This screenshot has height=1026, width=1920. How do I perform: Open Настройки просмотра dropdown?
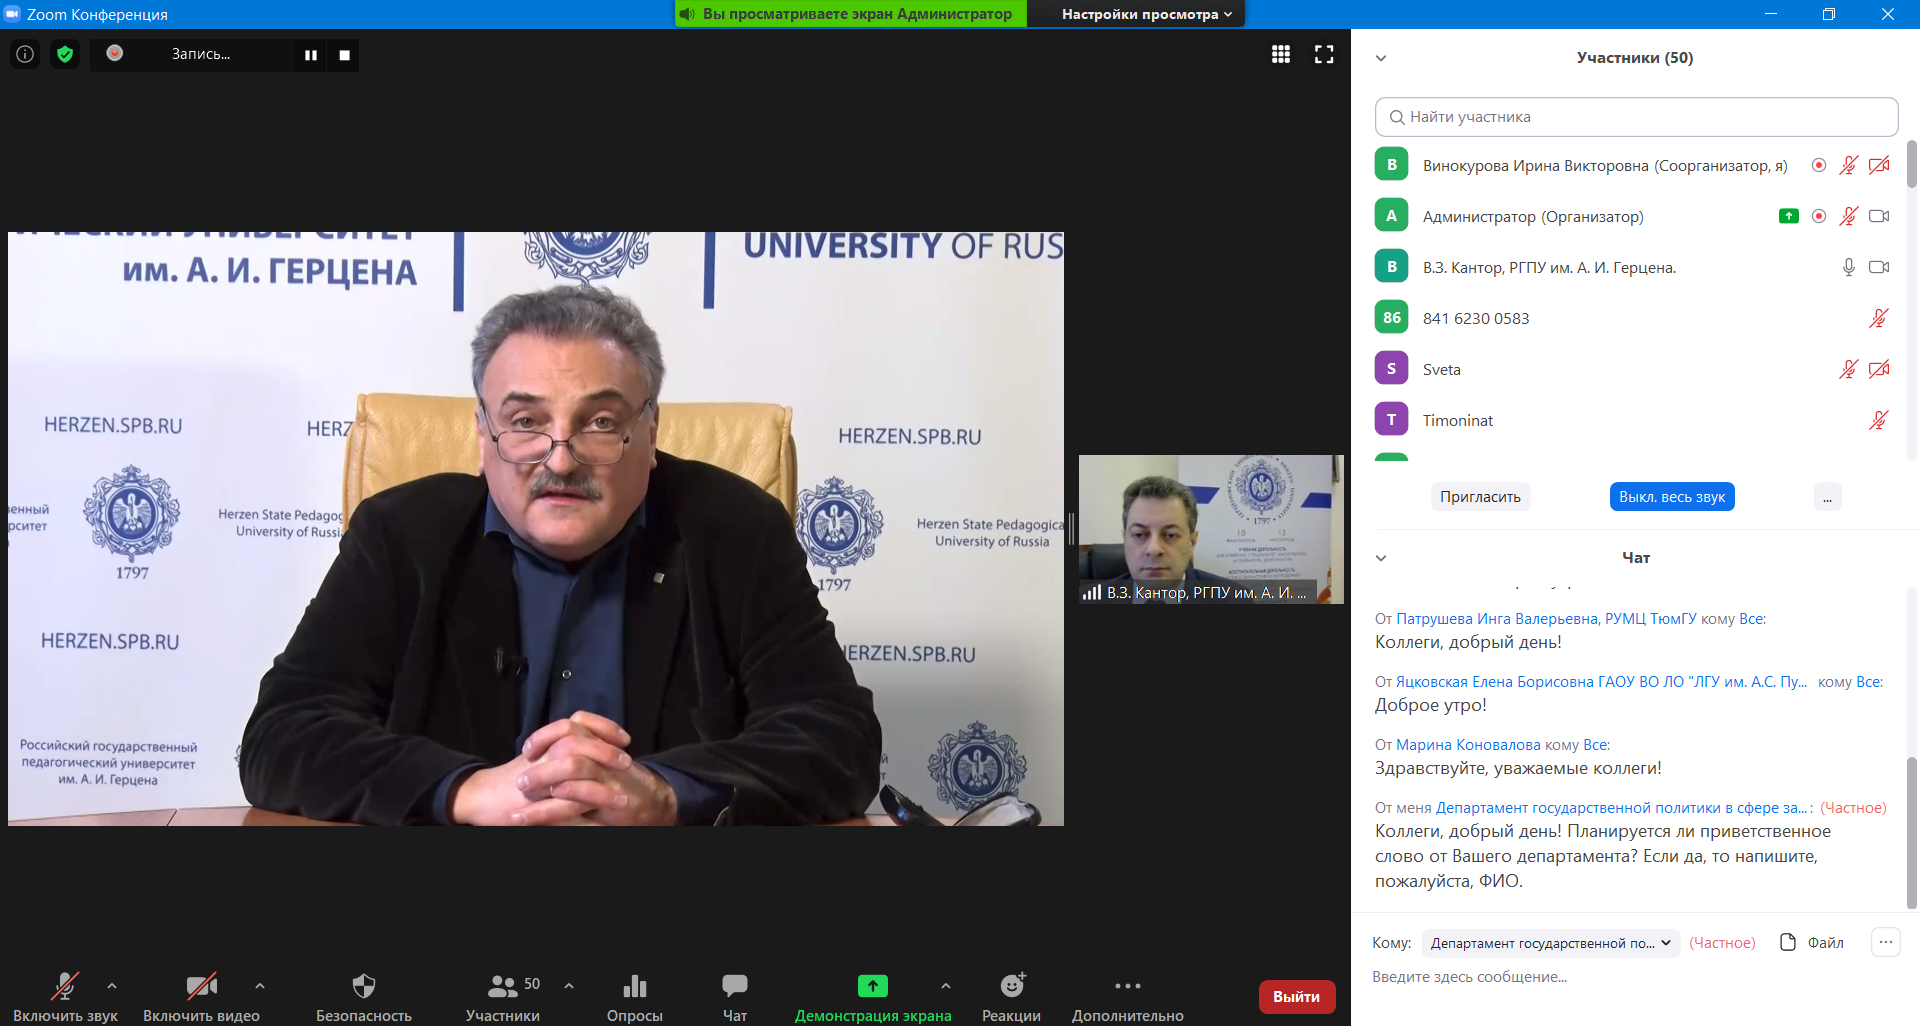coord(1146,14)
